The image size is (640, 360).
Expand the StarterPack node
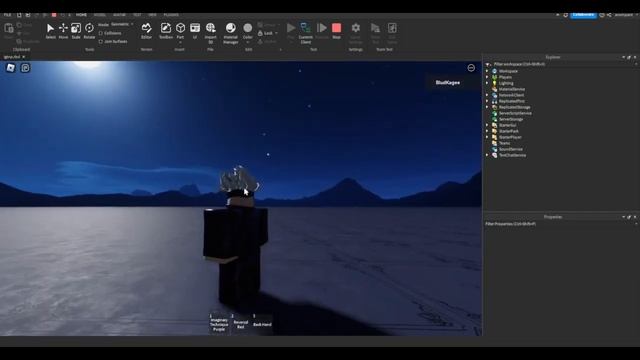[x=487, y=131]
